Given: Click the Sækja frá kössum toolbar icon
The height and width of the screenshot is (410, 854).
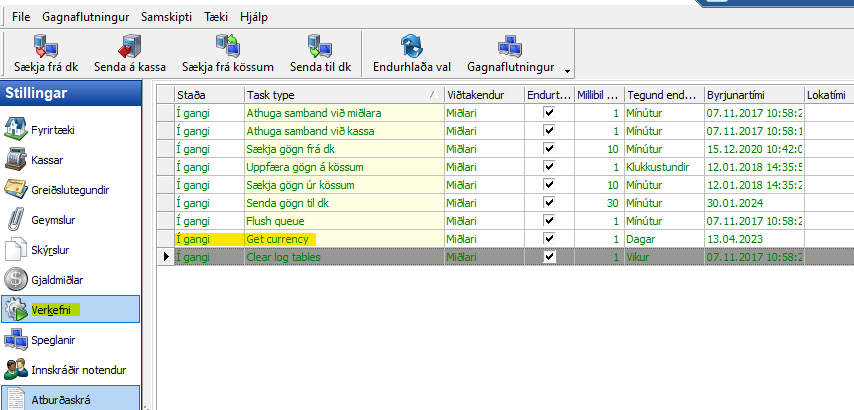Looking at the screenshot, I should (x=226, y=46).
